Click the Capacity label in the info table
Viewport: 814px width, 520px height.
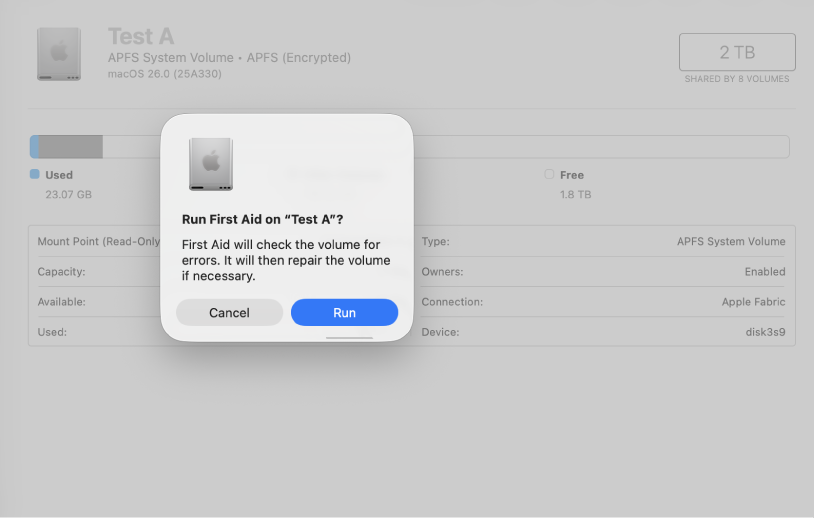pos(62,271)
